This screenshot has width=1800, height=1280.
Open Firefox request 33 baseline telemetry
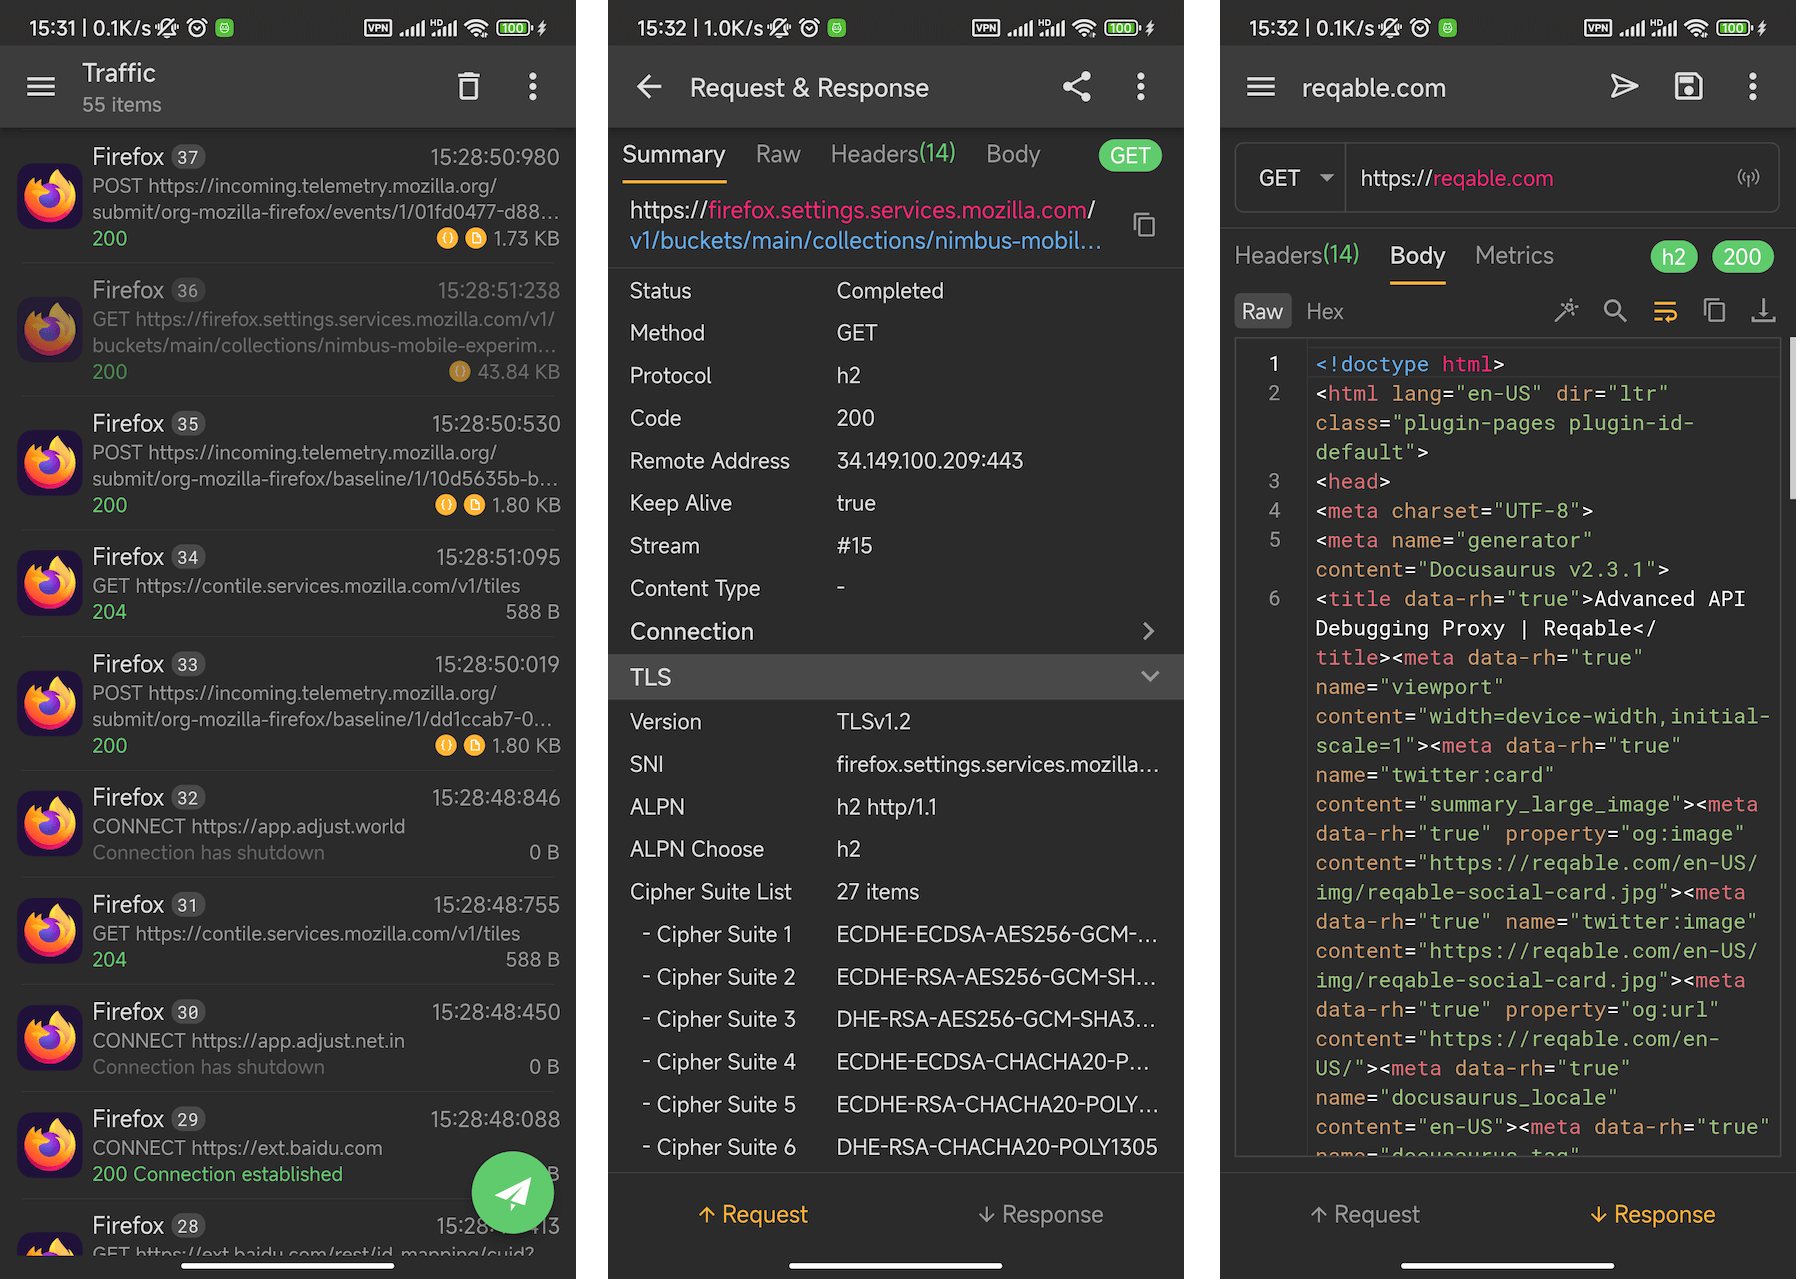(x=288, y=704)
